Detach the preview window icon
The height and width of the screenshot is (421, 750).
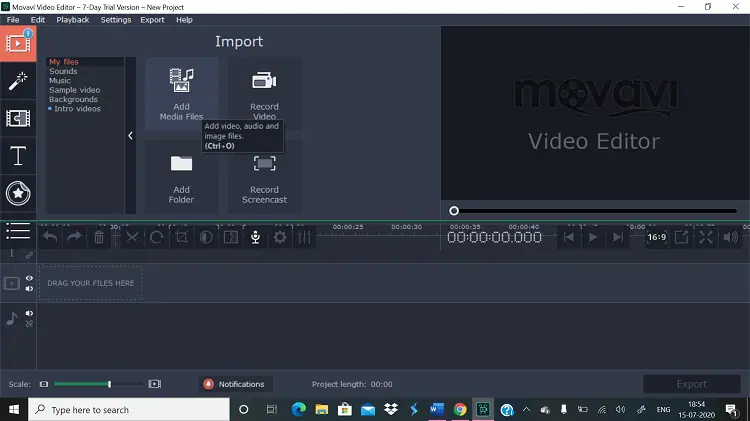coord(682,237)
